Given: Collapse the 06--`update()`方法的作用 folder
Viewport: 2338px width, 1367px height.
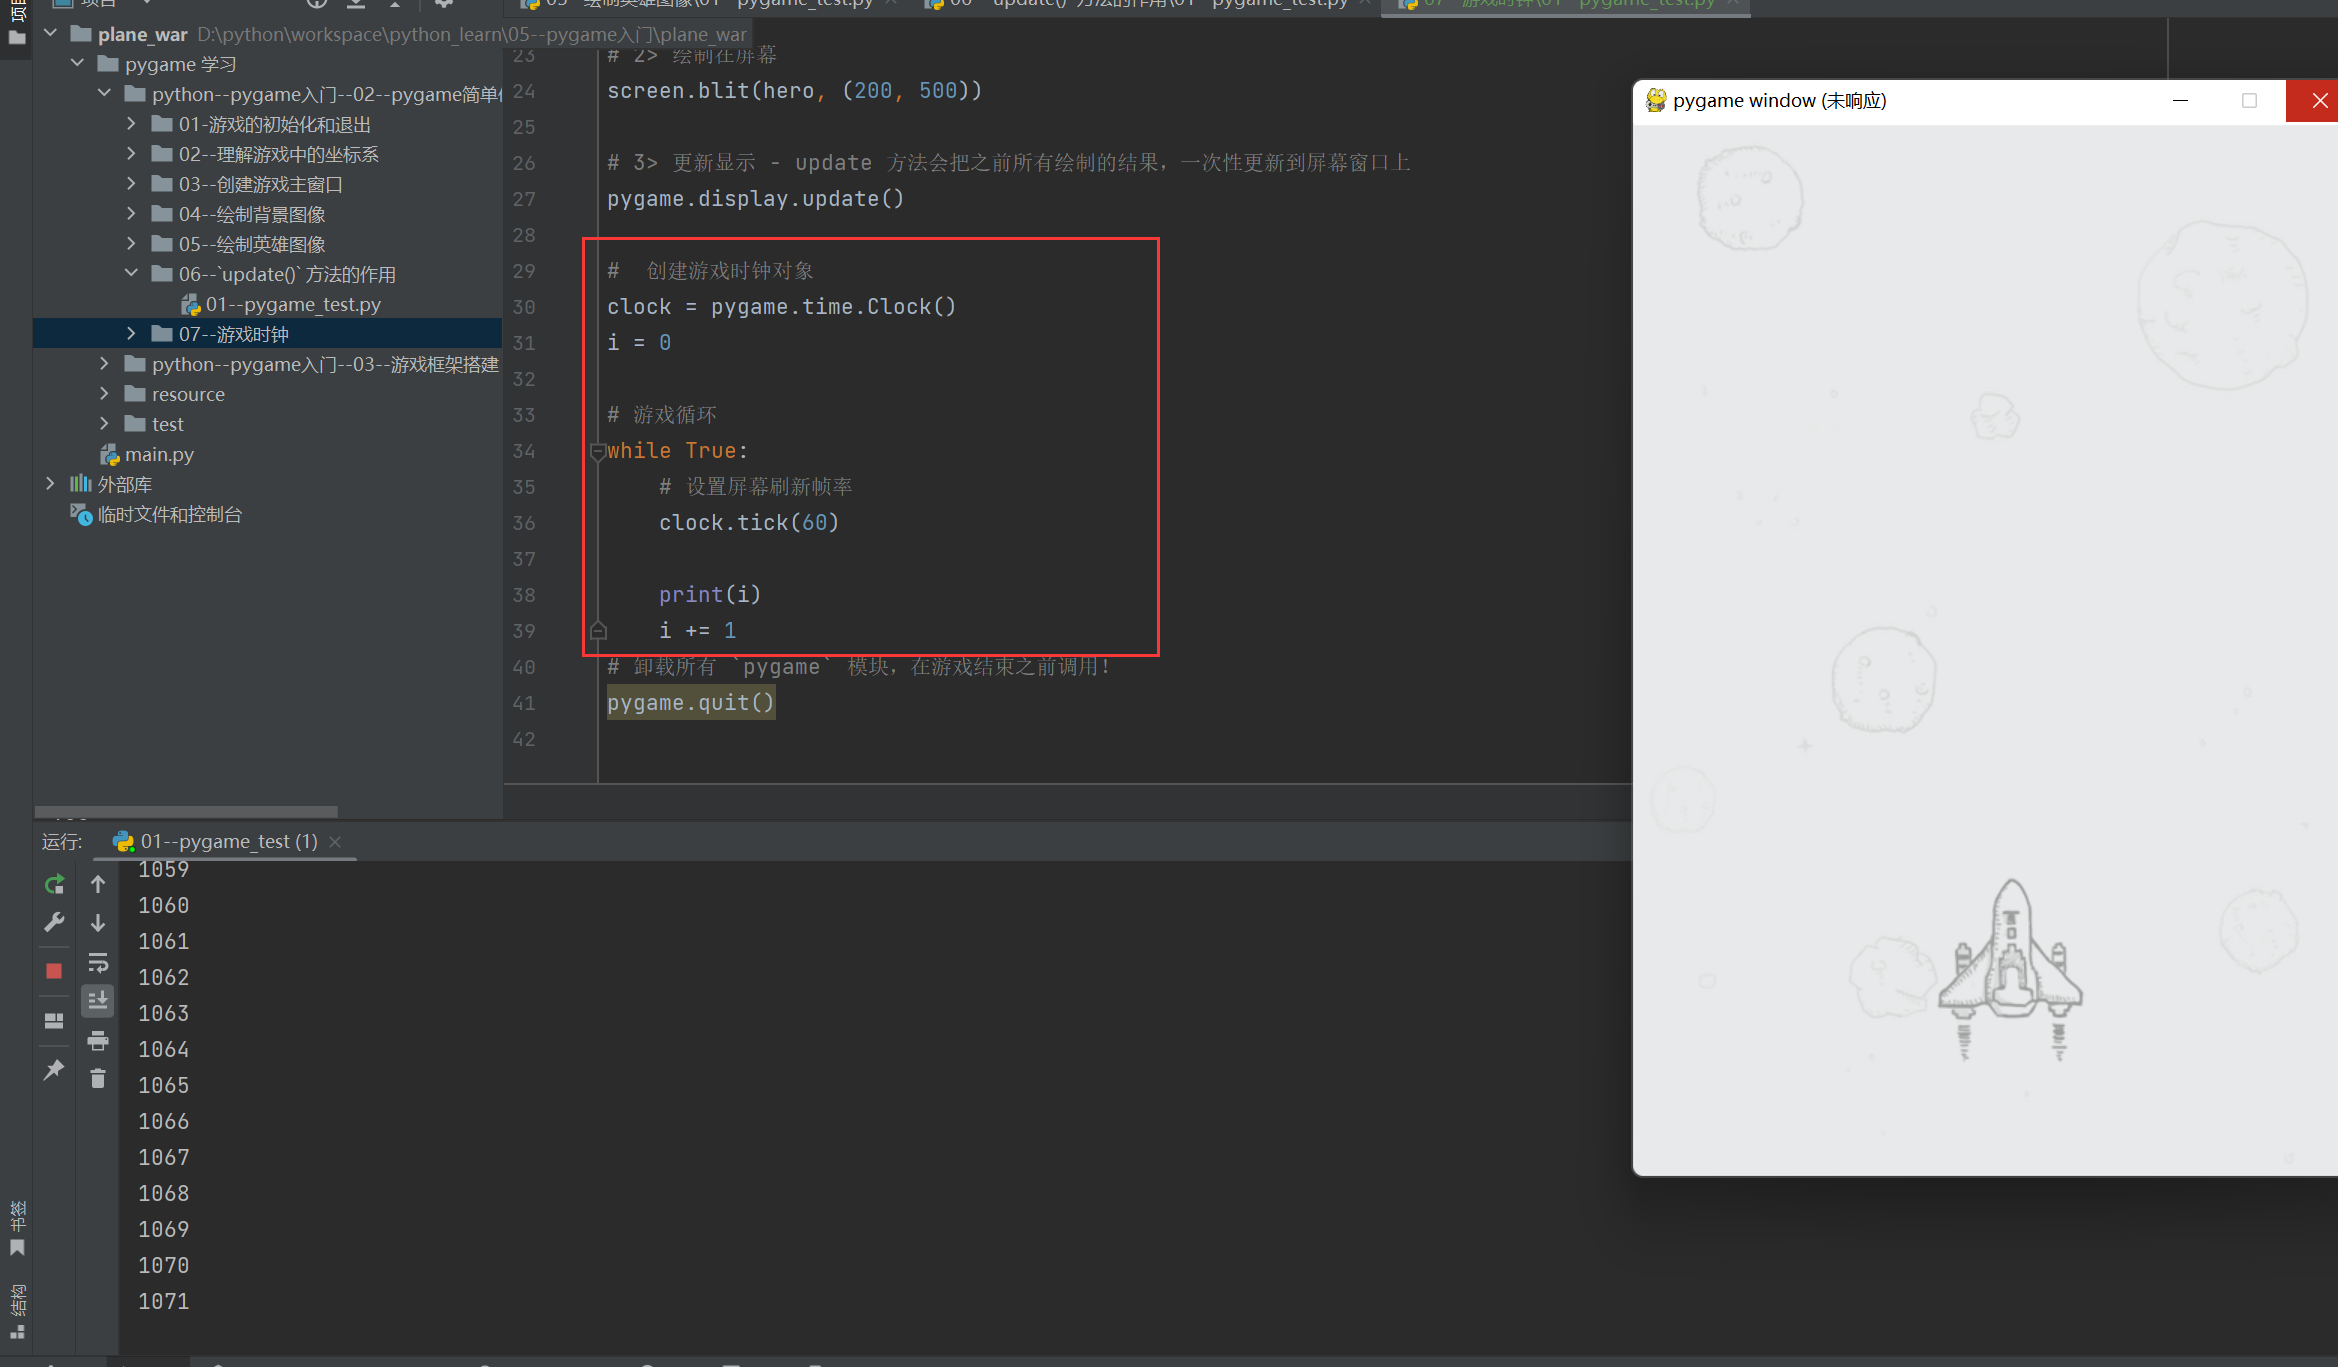Looking at the screenshot, I should tap(131, 273).
